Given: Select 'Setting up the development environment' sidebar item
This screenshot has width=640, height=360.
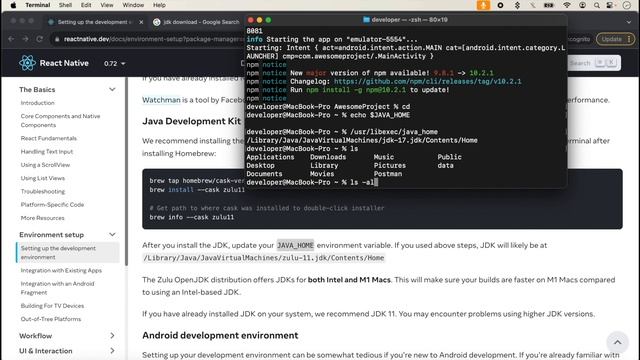Looking at the screenshot, I should click(68, 253).
